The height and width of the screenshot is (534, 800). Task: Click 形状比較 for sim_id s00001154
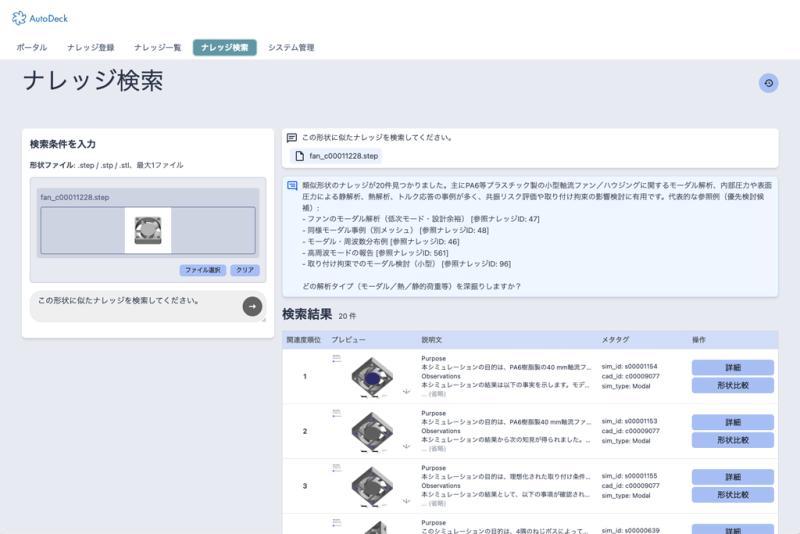pyautogui.click(x=733, y=385)
